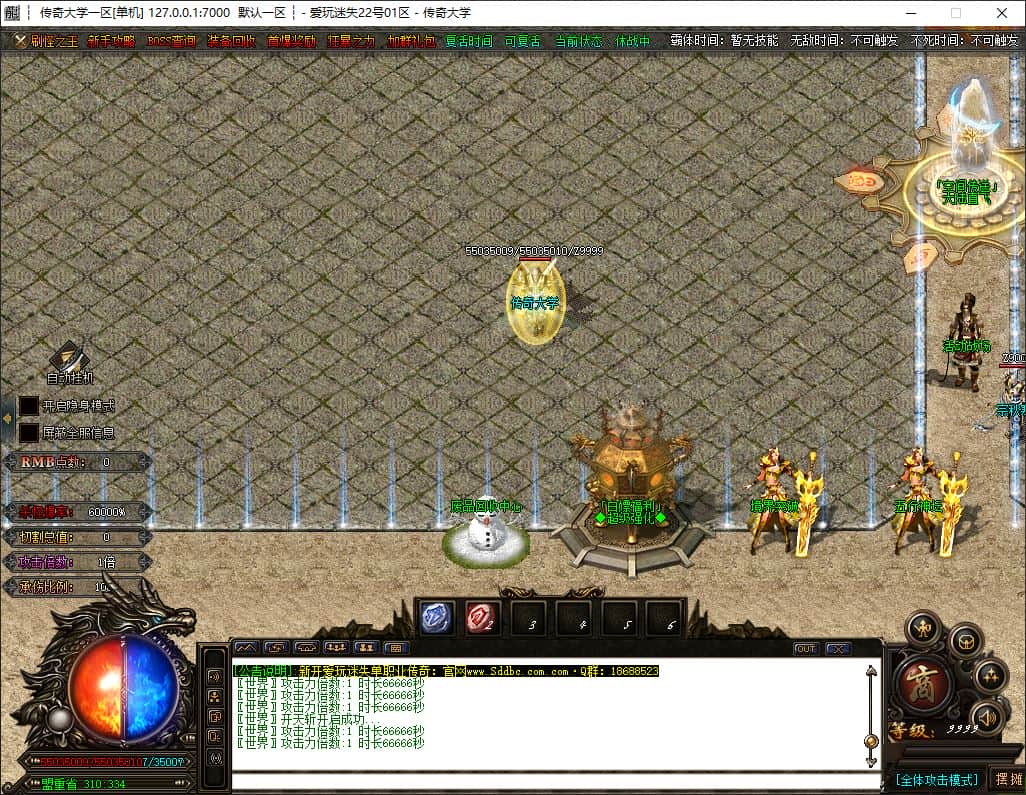Enable 屏蔽全服信息 checkbox

(28, 433)
